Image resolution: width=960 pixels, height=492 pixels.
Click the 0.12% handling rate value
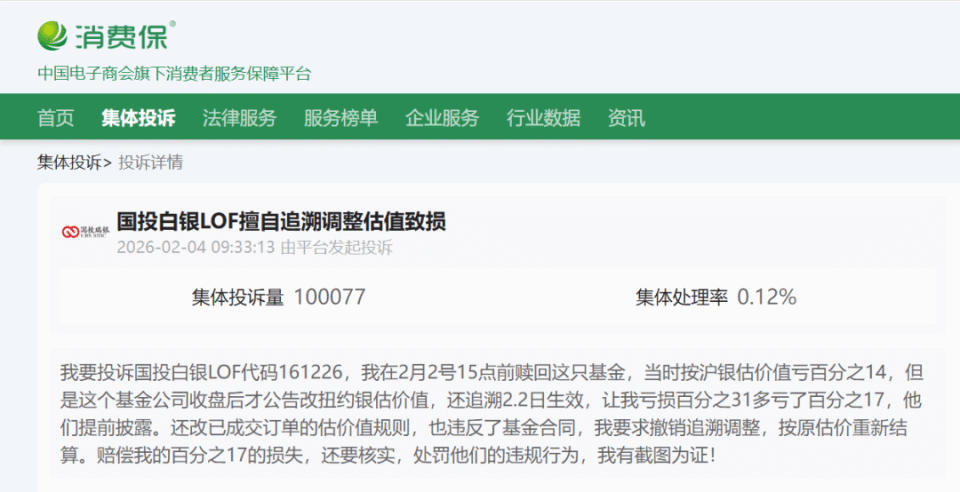click(x=767, y=297)
